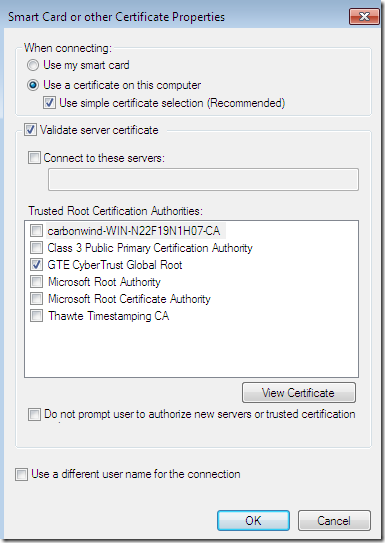Check Microsoft Root Authority checkbox
385x543 pixels.
[x=37, y=282]
